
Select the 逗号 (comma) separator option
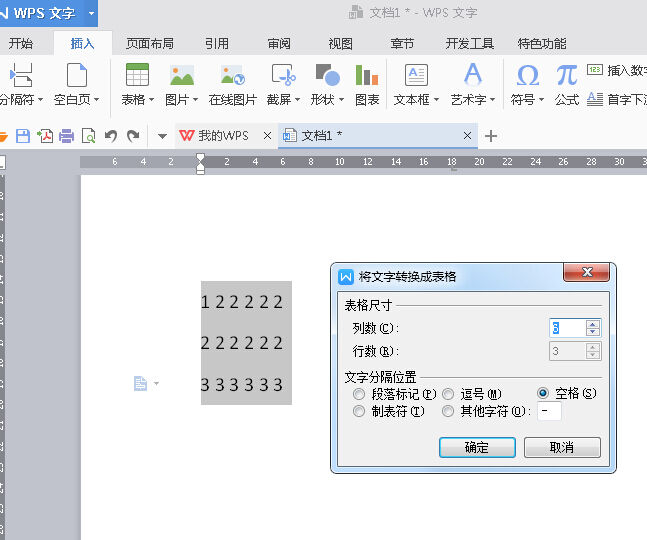(448, 394)
